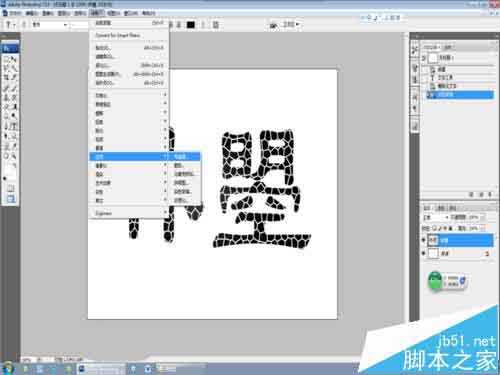
Task: Select the Stained Glass history state
Action: pyautogui.click(x=460, y=95)
